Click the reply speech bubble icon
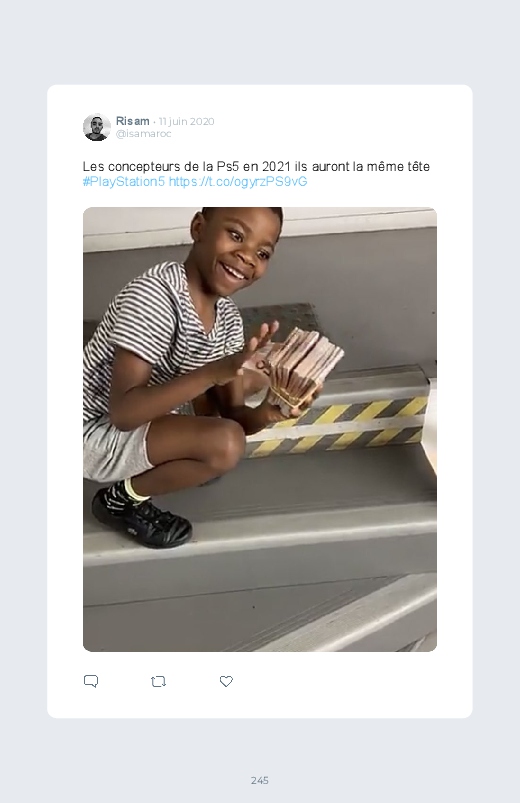 (x=91, y=681)
